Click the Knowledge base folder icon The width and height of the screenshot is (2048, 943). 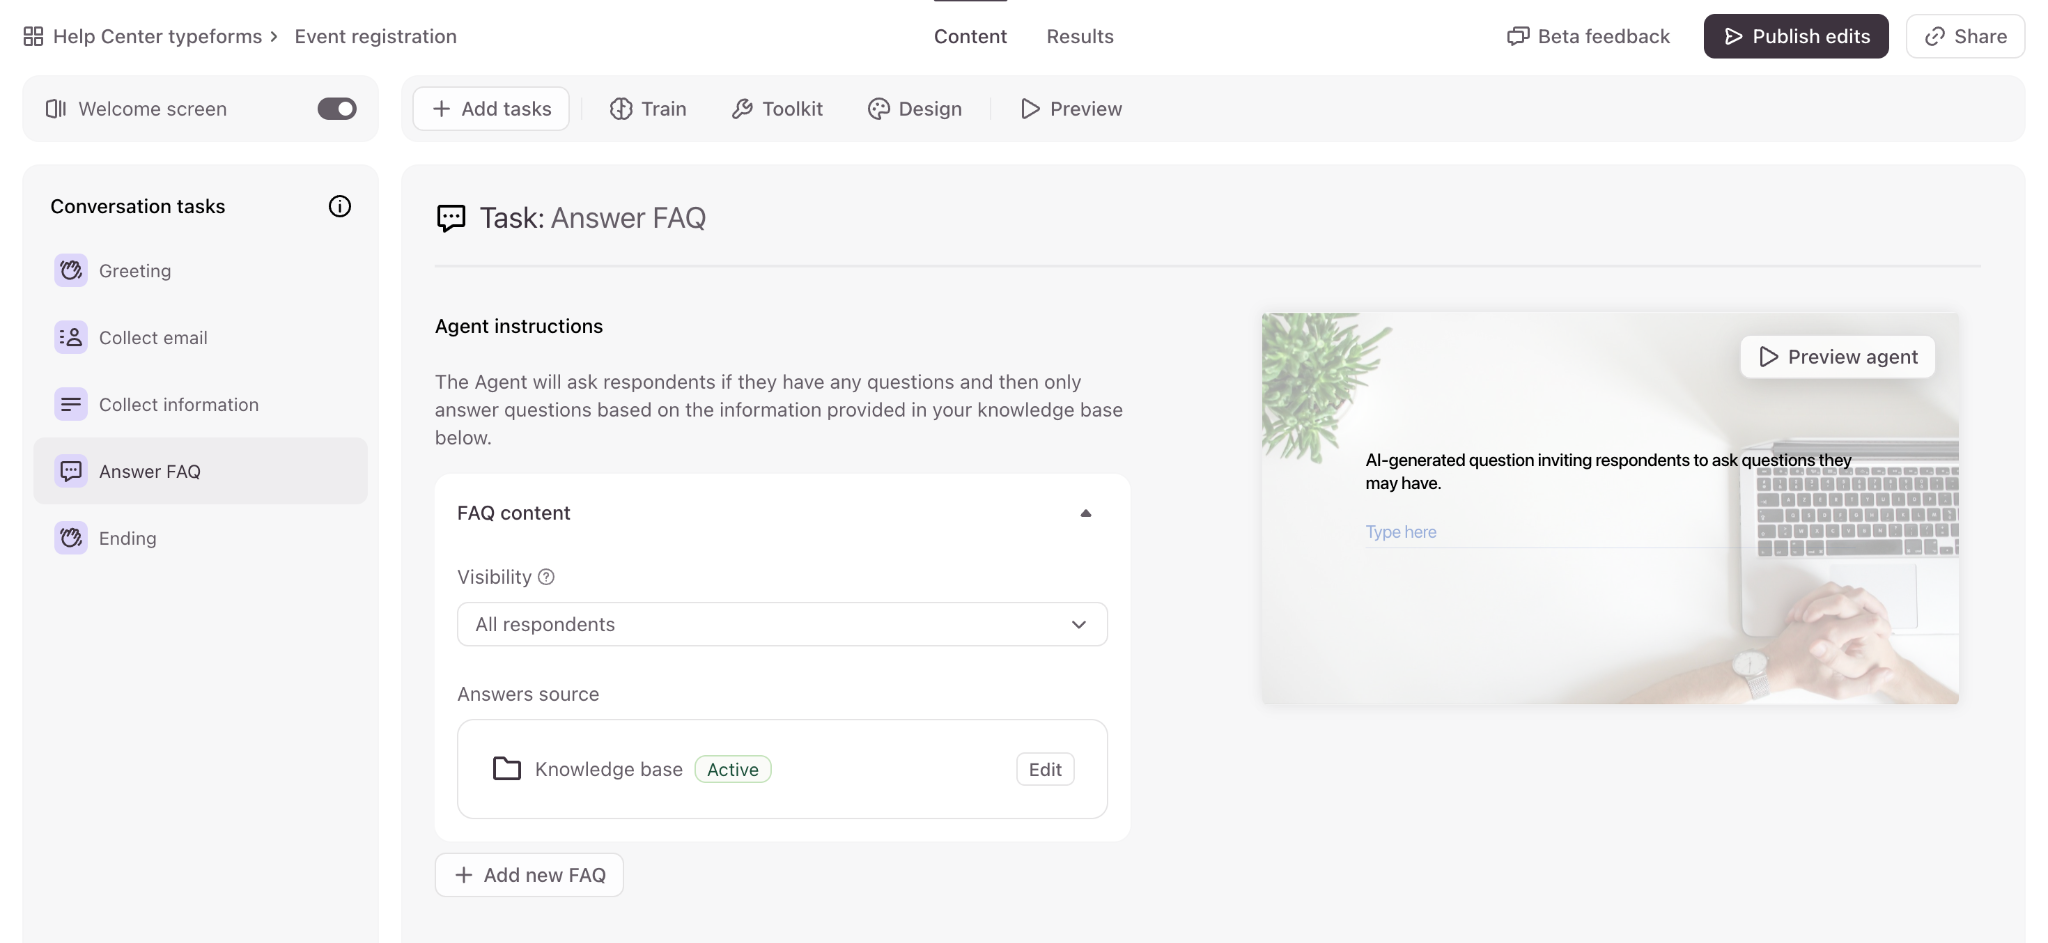[507, 769]
